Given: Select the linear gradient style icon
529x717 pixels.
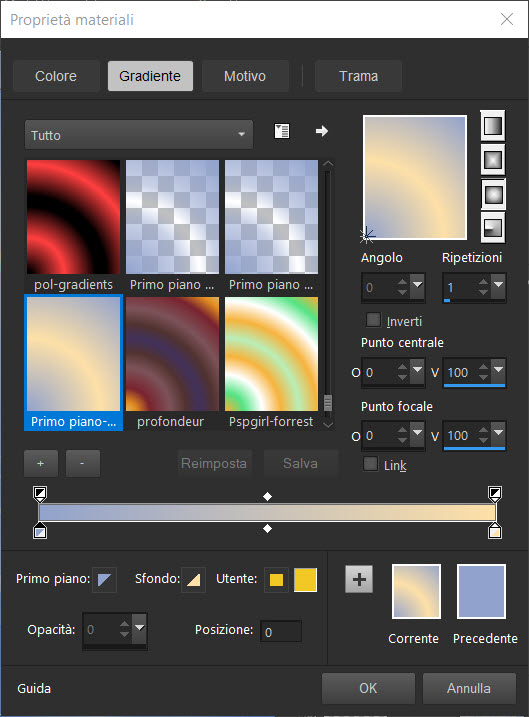Looking at the screenshot, I should tap(492, 126).
